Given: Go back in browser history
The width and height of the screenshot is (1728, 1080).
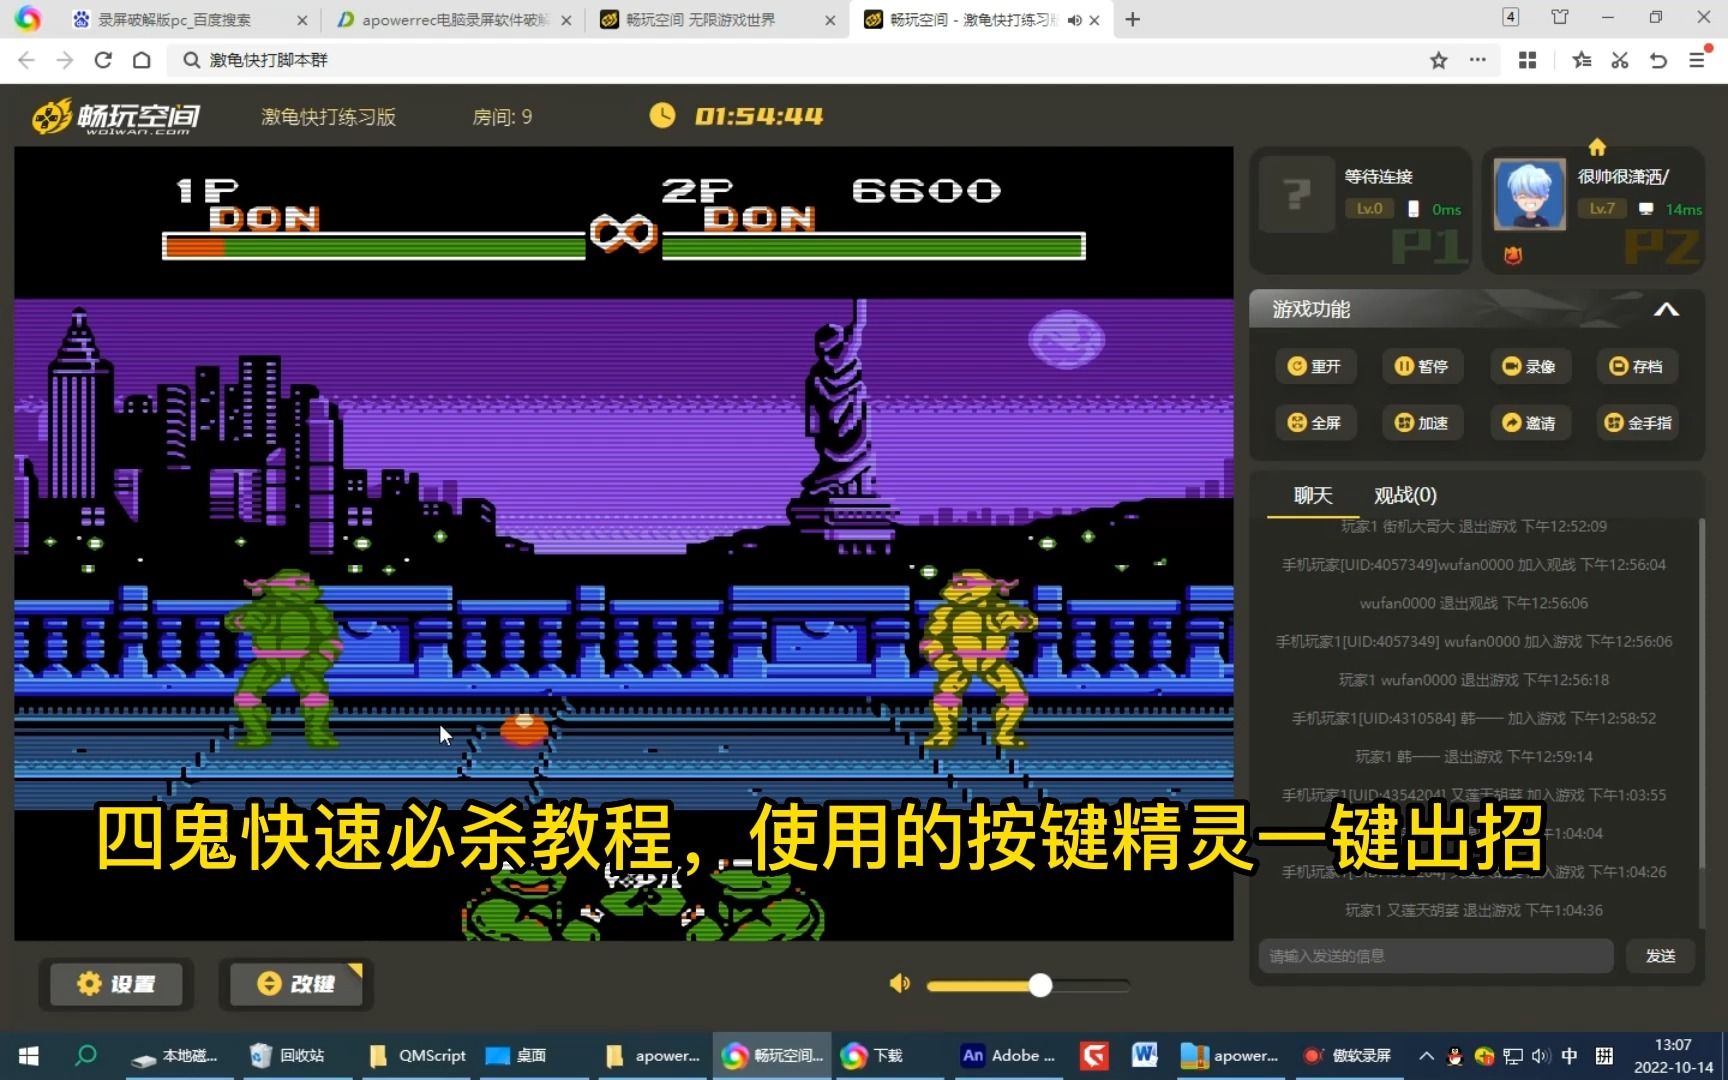Looking at the screenshot, I should 27,60.
